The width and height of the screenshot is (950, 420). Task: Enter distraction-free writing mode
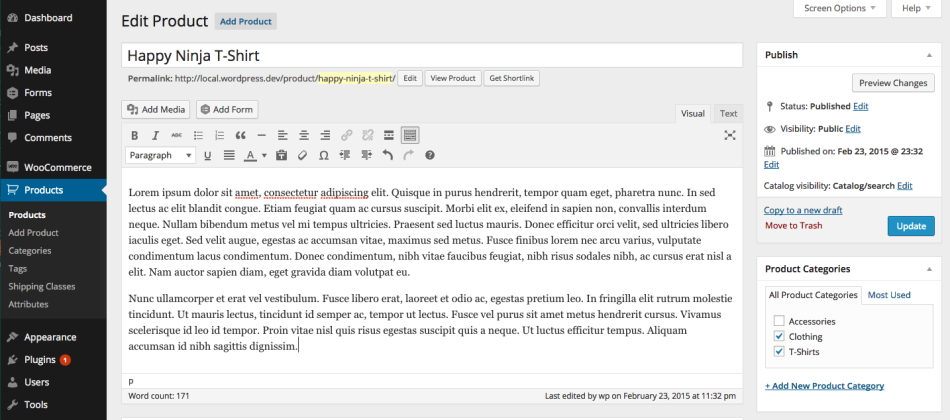(730, 135)
